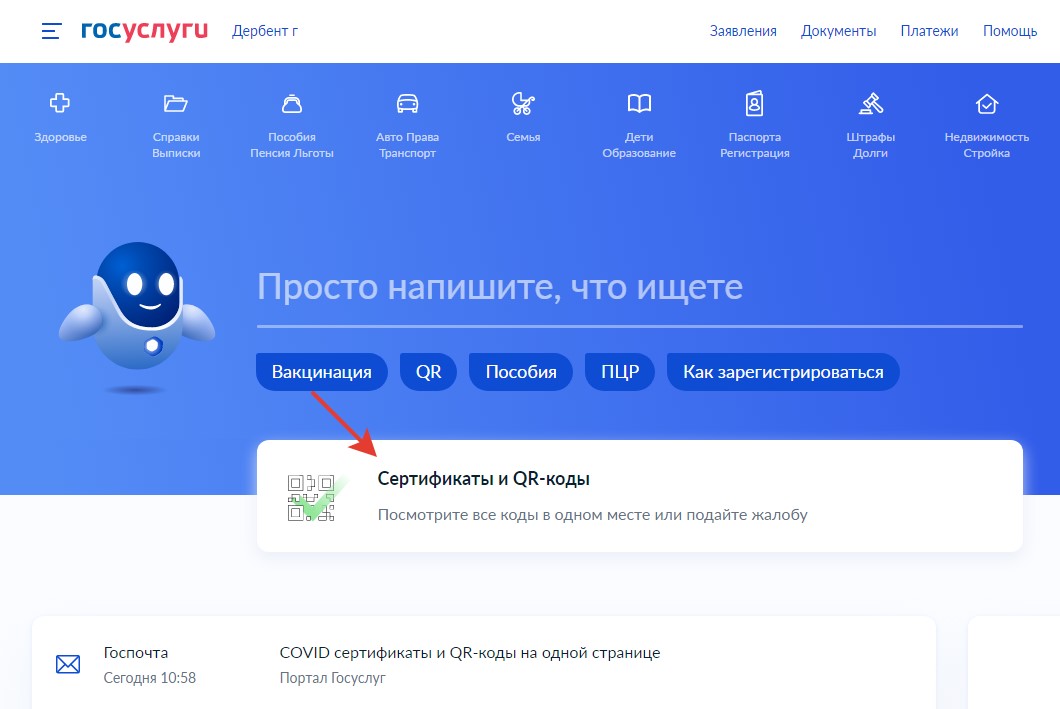Screen dimensions: 1060x709
Task: Go to the Документы section
Action: tap(838, 31)
